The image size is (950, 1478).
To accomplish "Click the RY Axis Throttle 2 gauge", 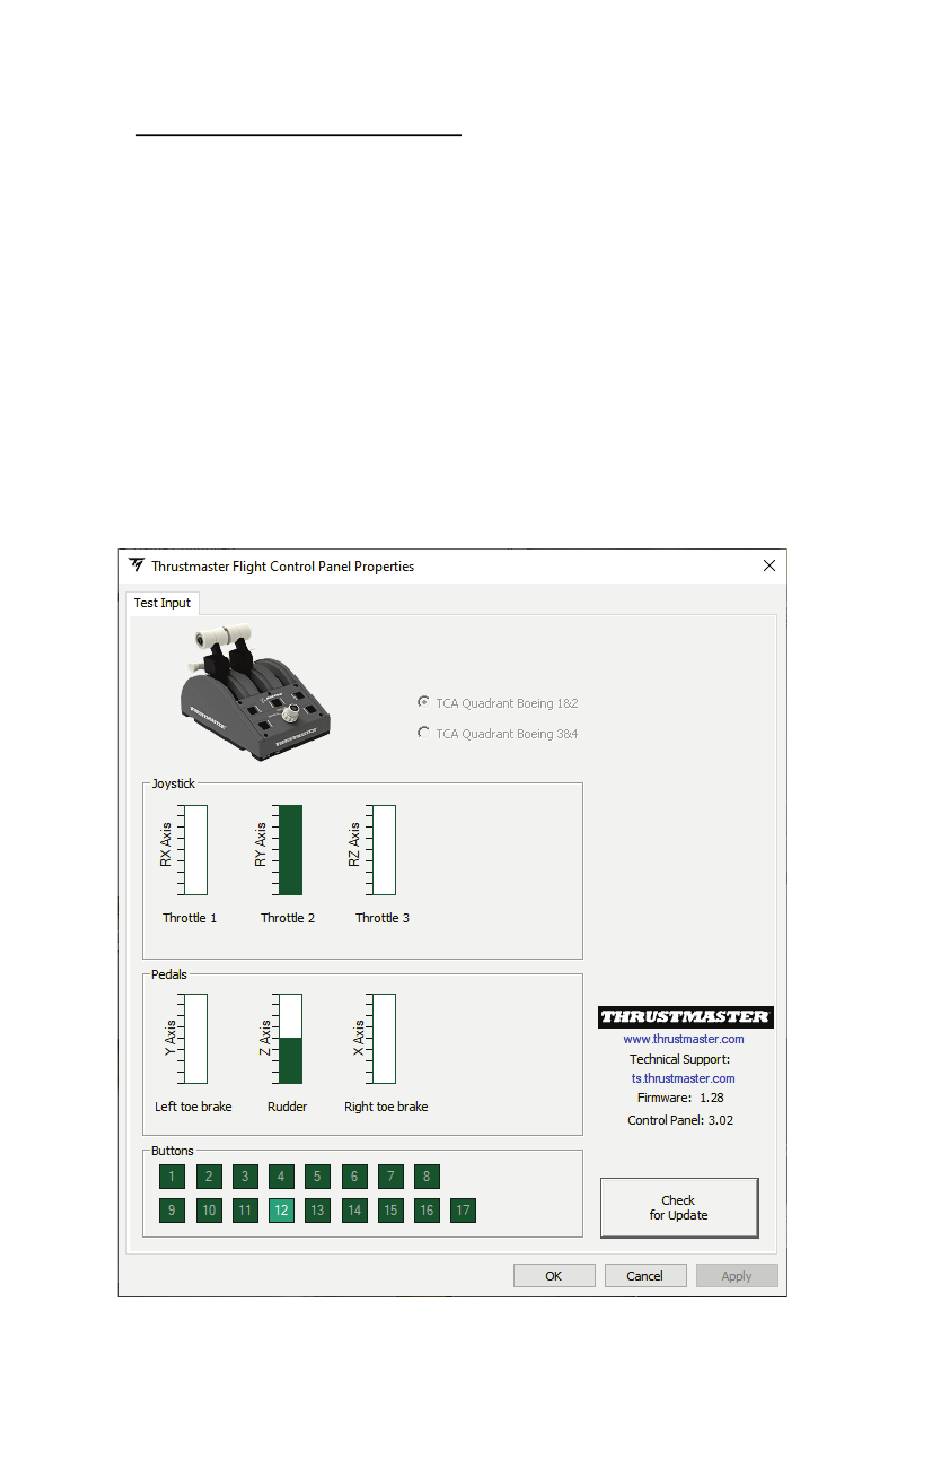I will coord(289,849).
